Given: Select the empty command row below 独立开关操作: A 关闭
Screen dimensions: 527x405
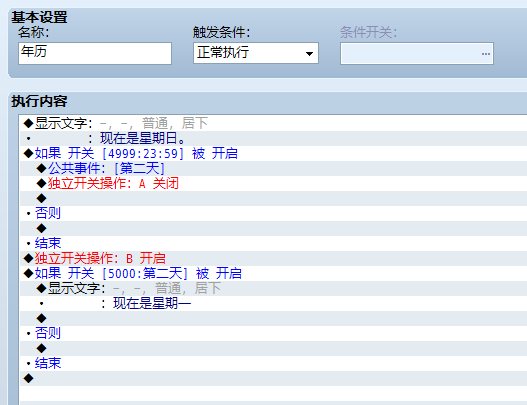Looking at the screenshot, I should 274,198.
